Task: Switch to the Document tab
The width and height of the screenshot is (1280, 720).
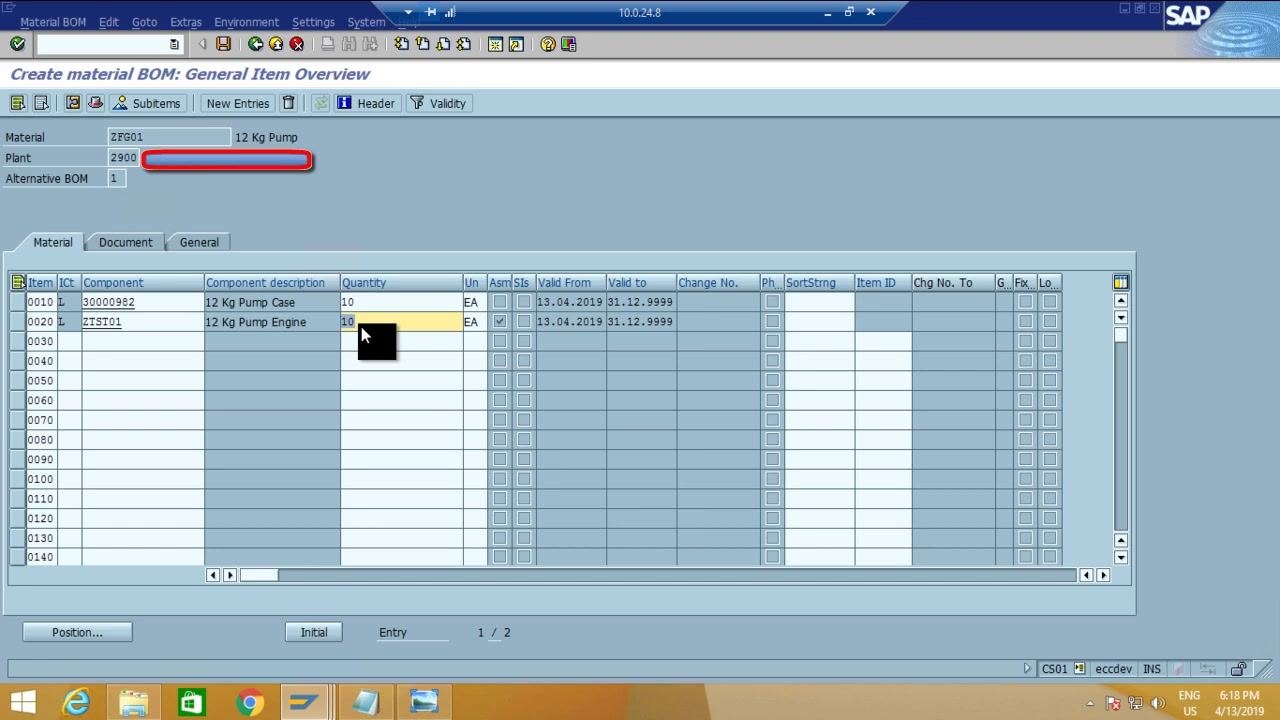Action: click(126, 242)
